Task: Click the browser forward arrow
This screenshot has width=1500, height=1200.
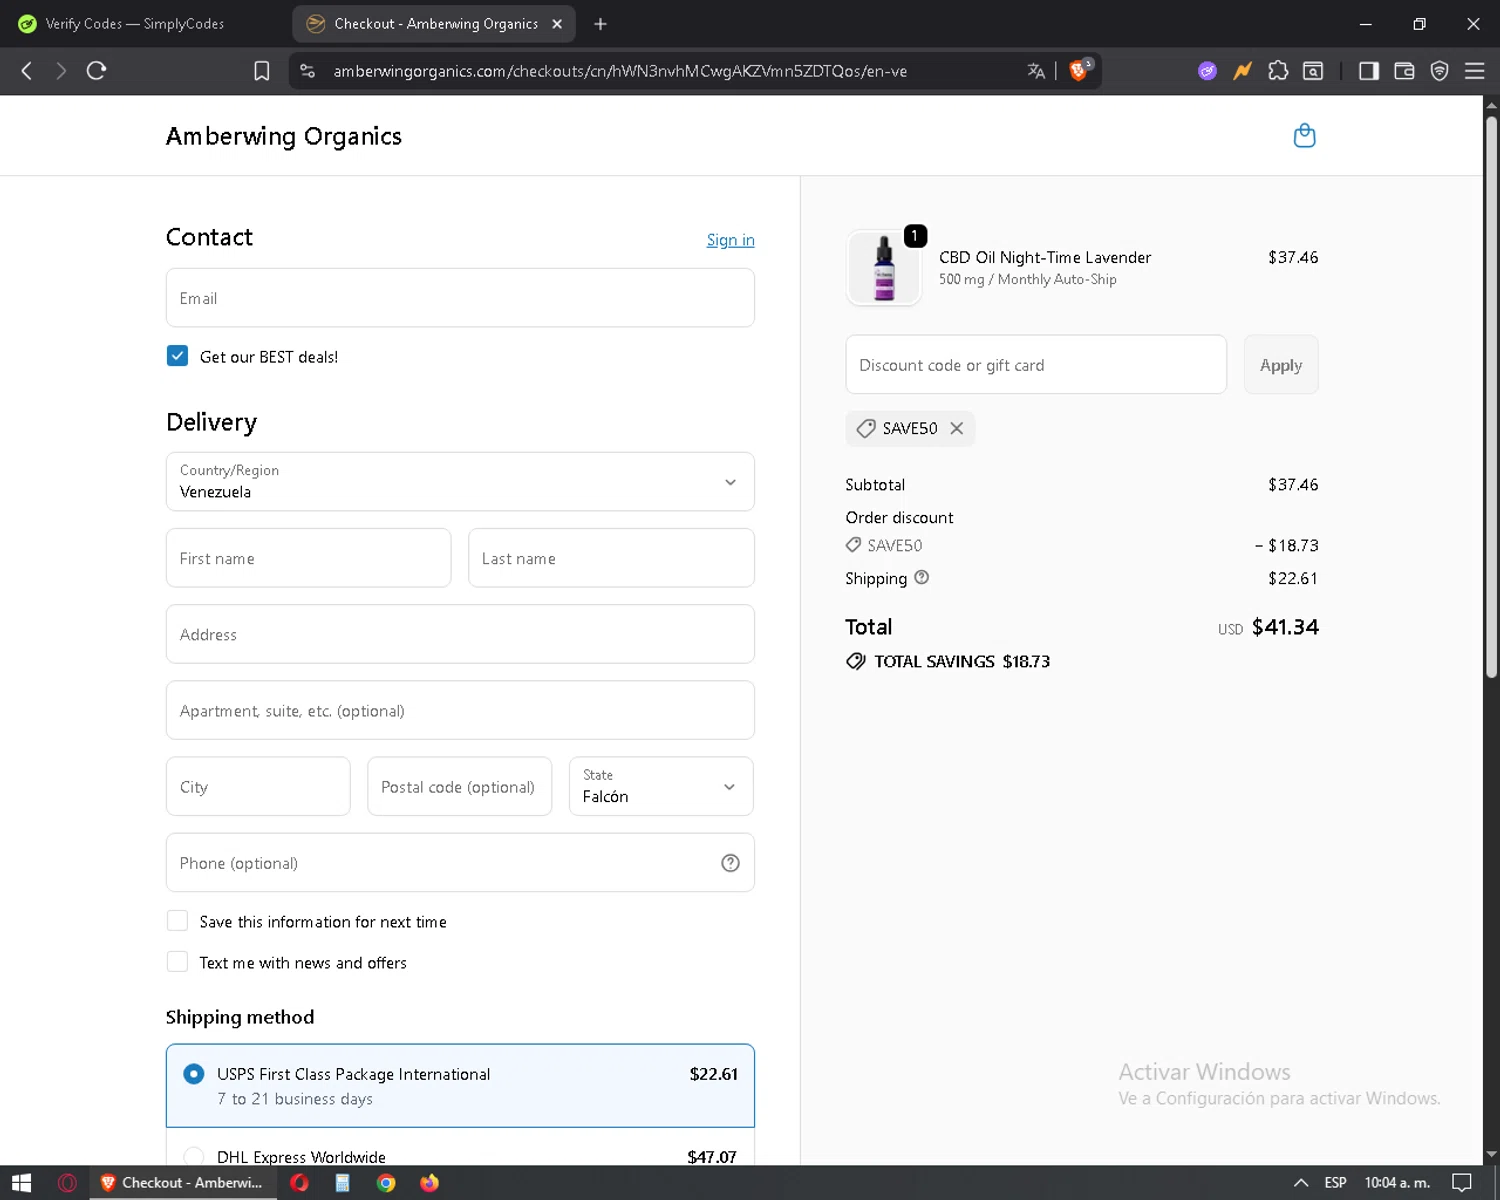Action: 61,71
